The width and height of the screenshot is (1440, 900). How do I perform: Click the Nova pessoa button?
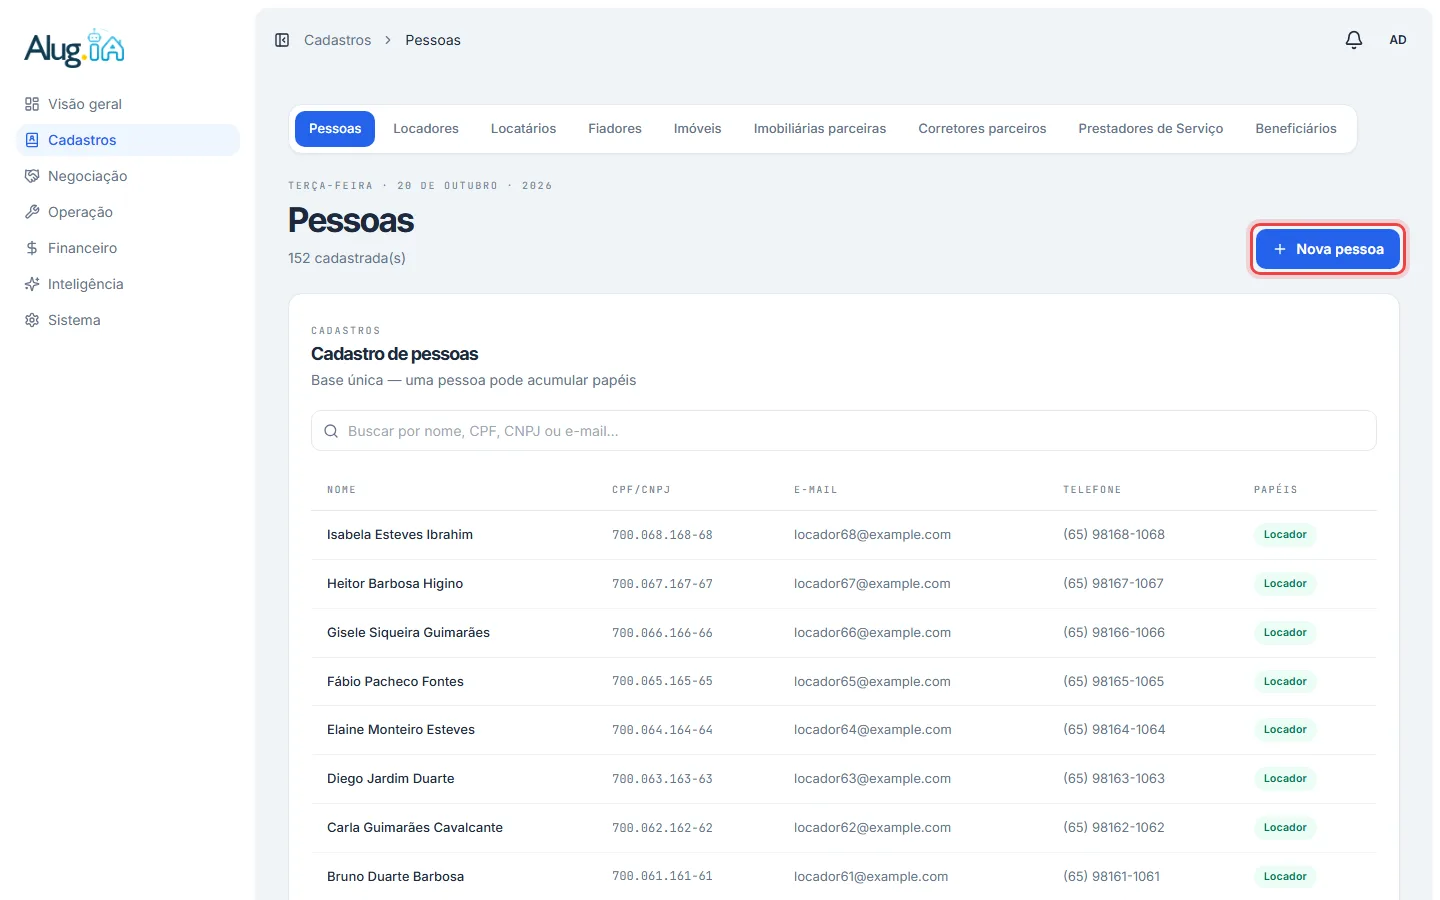pyautogui.click(x=1328, y=249)
